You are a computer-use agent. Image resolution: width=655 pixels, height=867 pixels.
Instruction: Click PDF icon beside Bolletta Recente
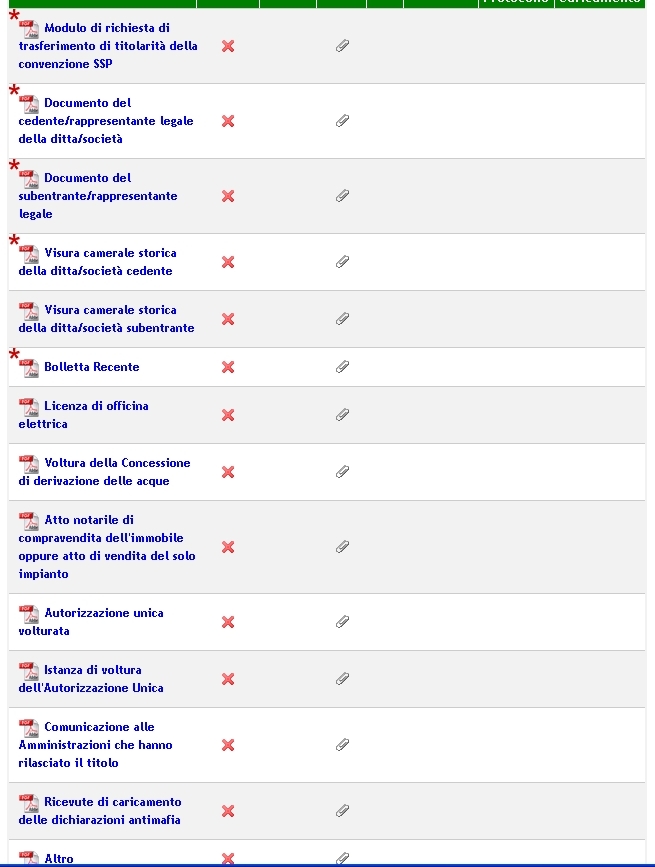point(29,368)
